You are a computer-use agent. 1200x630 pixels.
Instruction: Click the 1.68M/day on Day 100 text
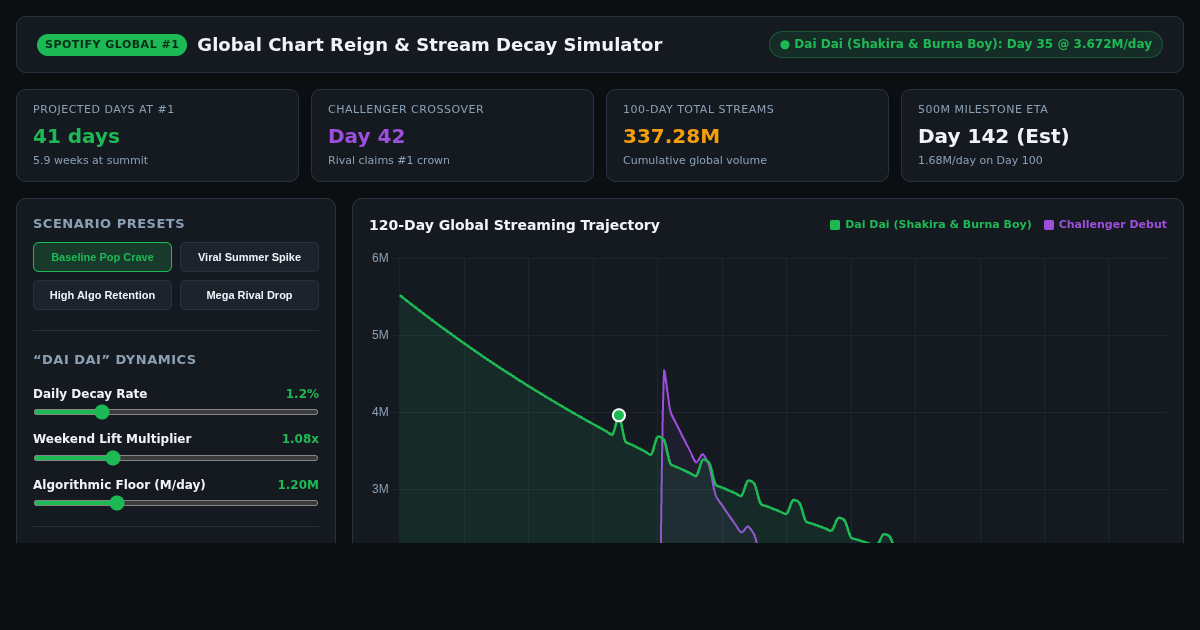(980, 160)
